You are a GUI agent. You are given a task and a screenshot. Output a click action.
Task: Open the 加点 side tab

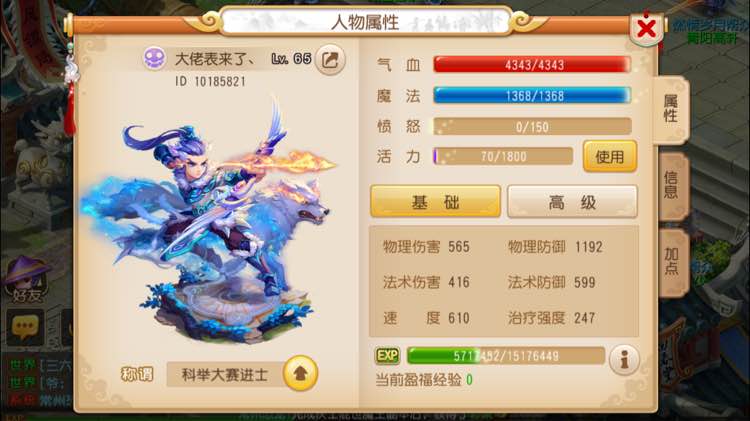point(672,262)
